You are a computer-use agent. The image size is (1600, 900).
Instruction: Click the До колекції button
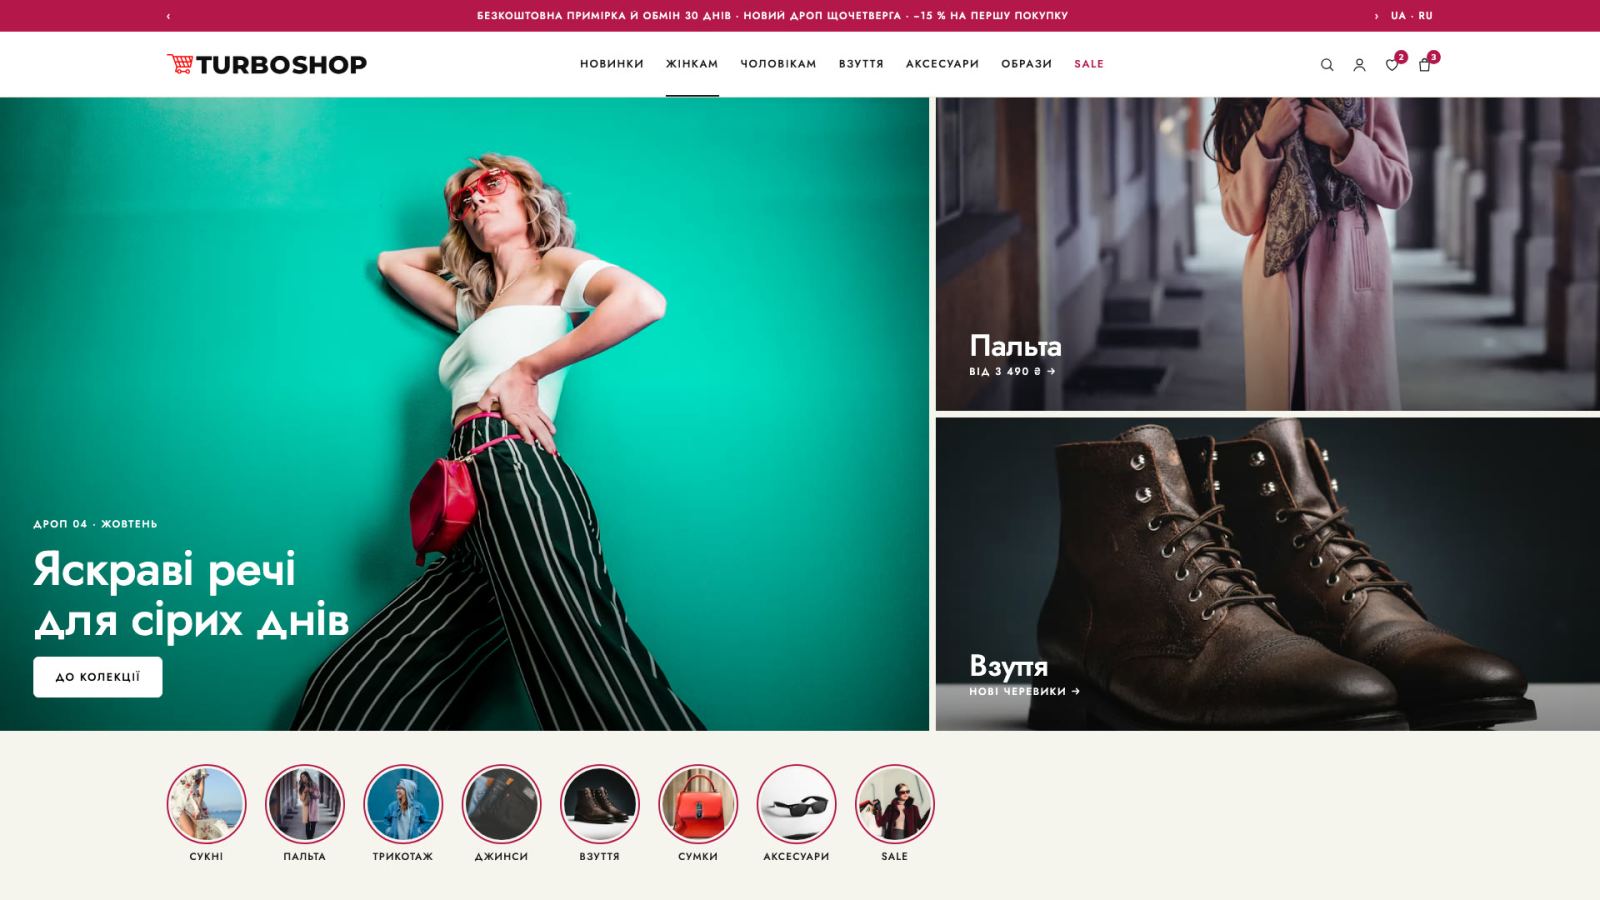pos(98,677)
